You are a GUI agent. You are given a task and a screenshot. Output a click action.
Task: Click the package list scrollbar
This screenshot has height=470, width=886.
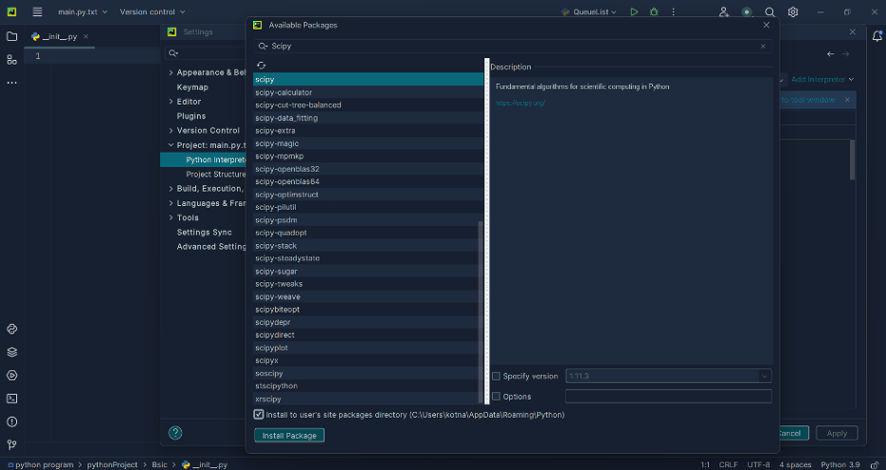coord(480,311)
